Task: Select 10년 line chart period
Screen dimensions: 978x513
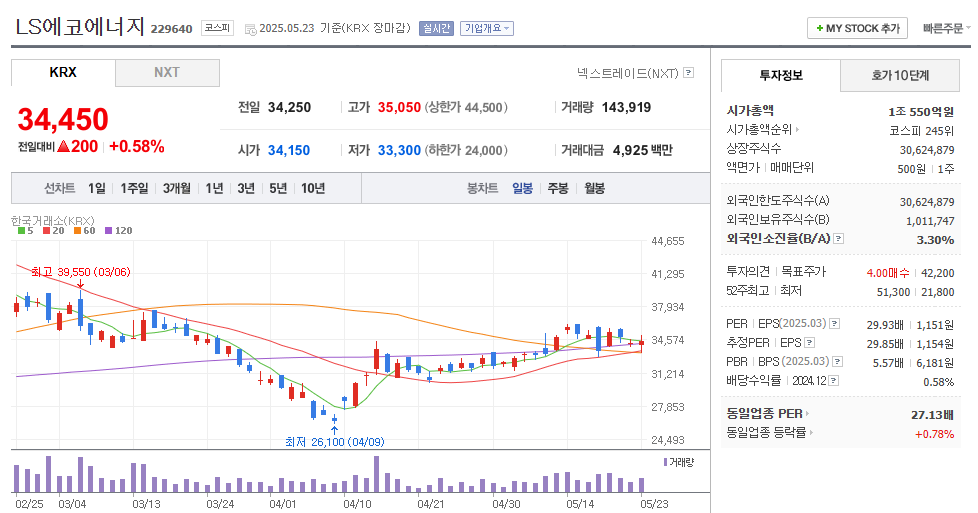Action: [x=312, y=188]
